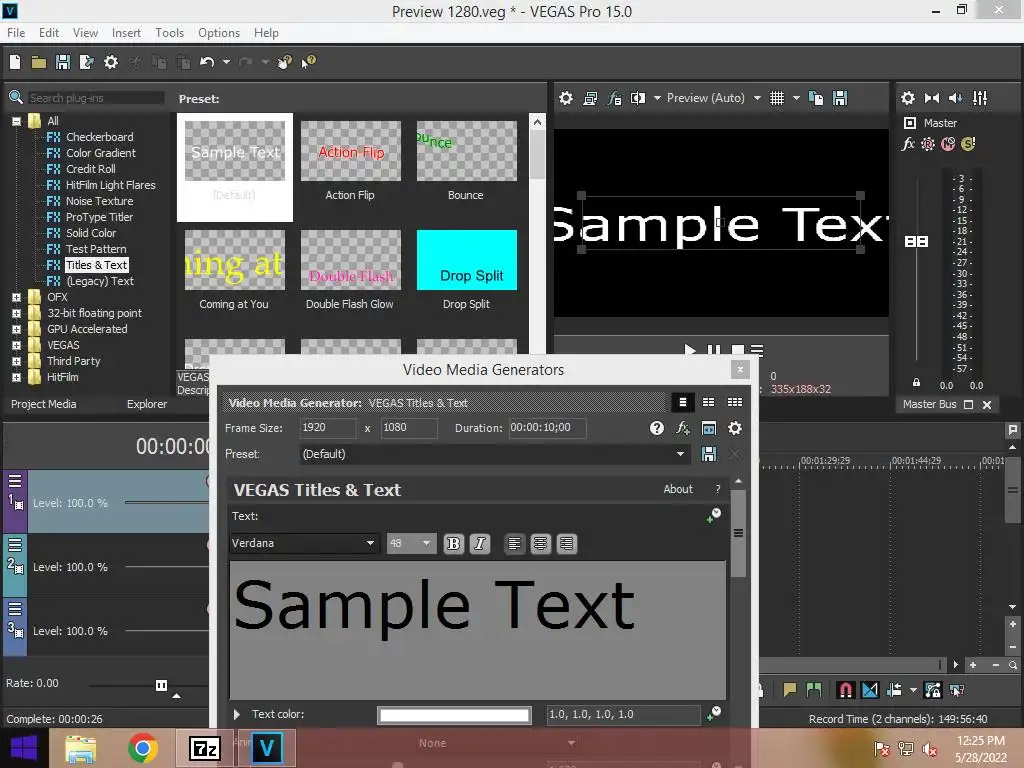
Task: Toggle Downmix Output in Master bus
Action: tap(932, 98)
